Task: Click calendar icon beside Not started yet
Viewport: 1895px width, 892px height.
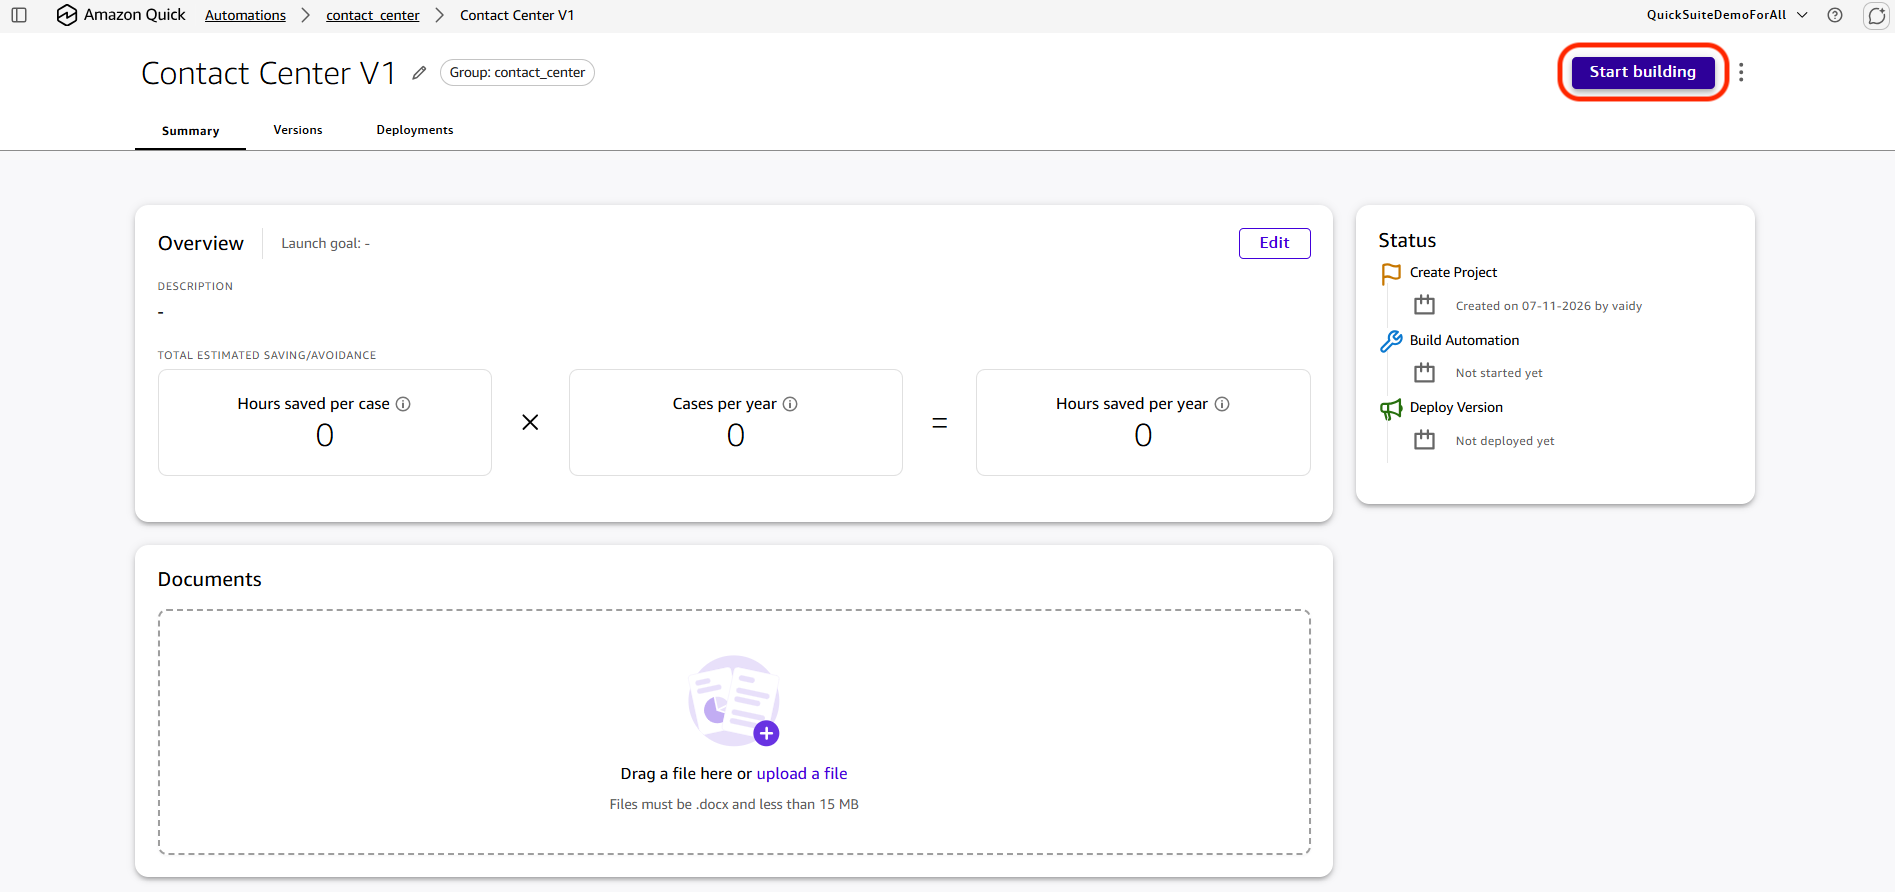Action: click(1424, 373)
